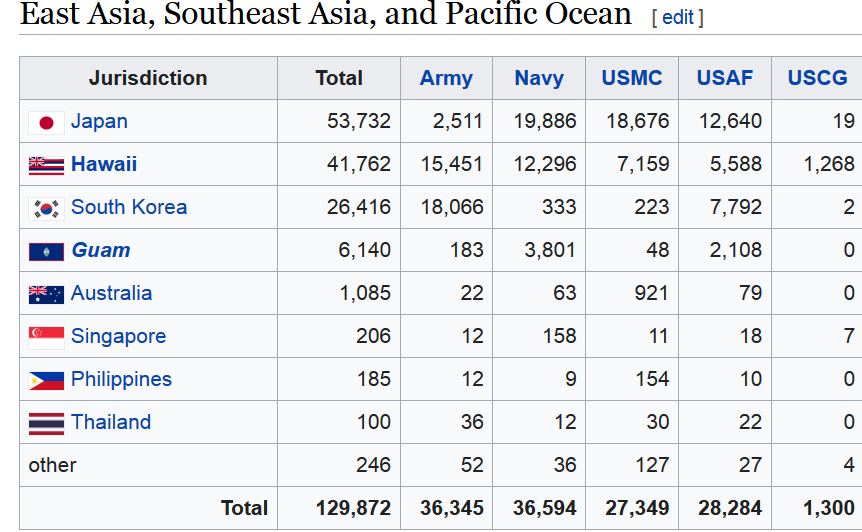Select South Korea's Army value 18,066
862x532 pixels.
[452, 207]
